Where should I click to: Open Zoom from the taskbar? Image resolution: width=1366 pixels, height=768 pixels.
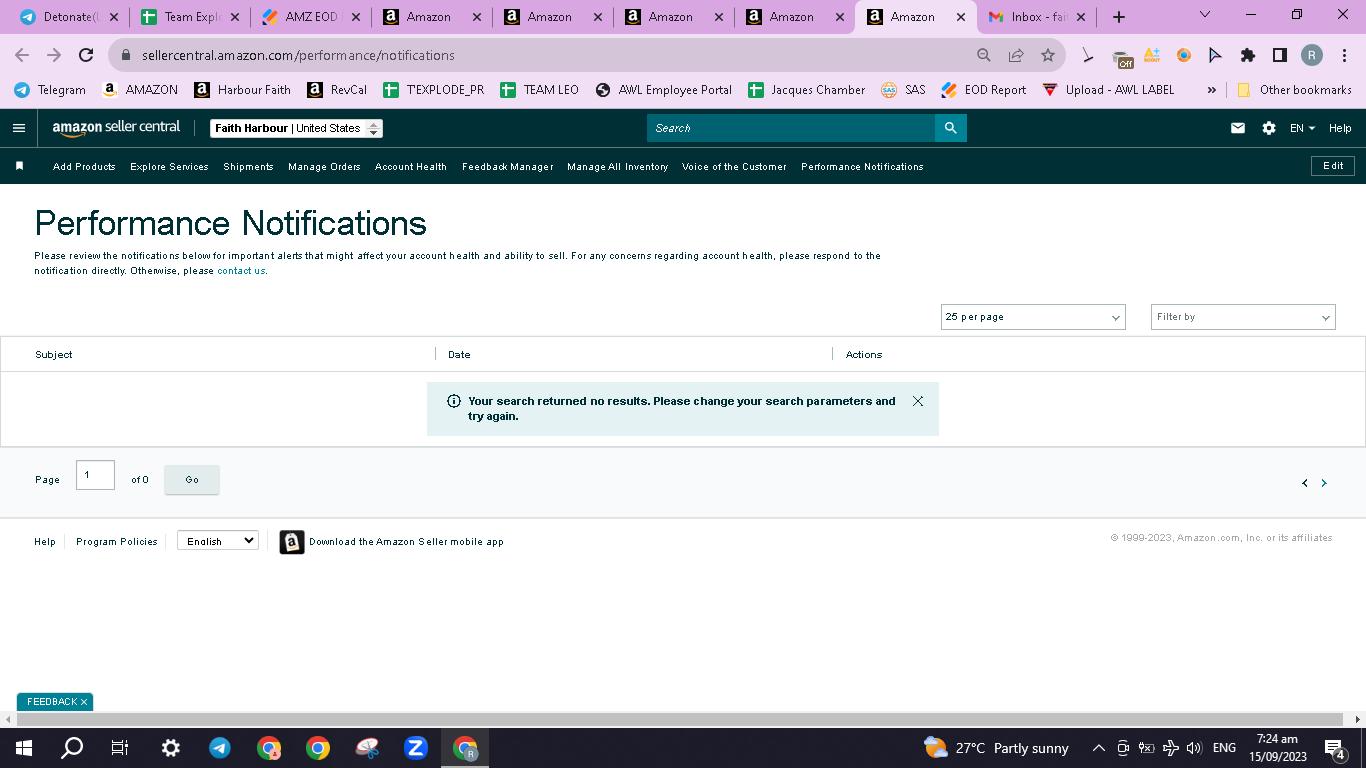click(416, 748)
